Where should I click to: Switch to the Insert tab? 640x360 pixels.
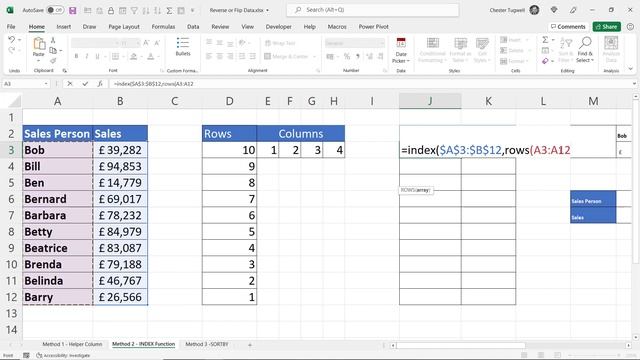coord(63,27)
